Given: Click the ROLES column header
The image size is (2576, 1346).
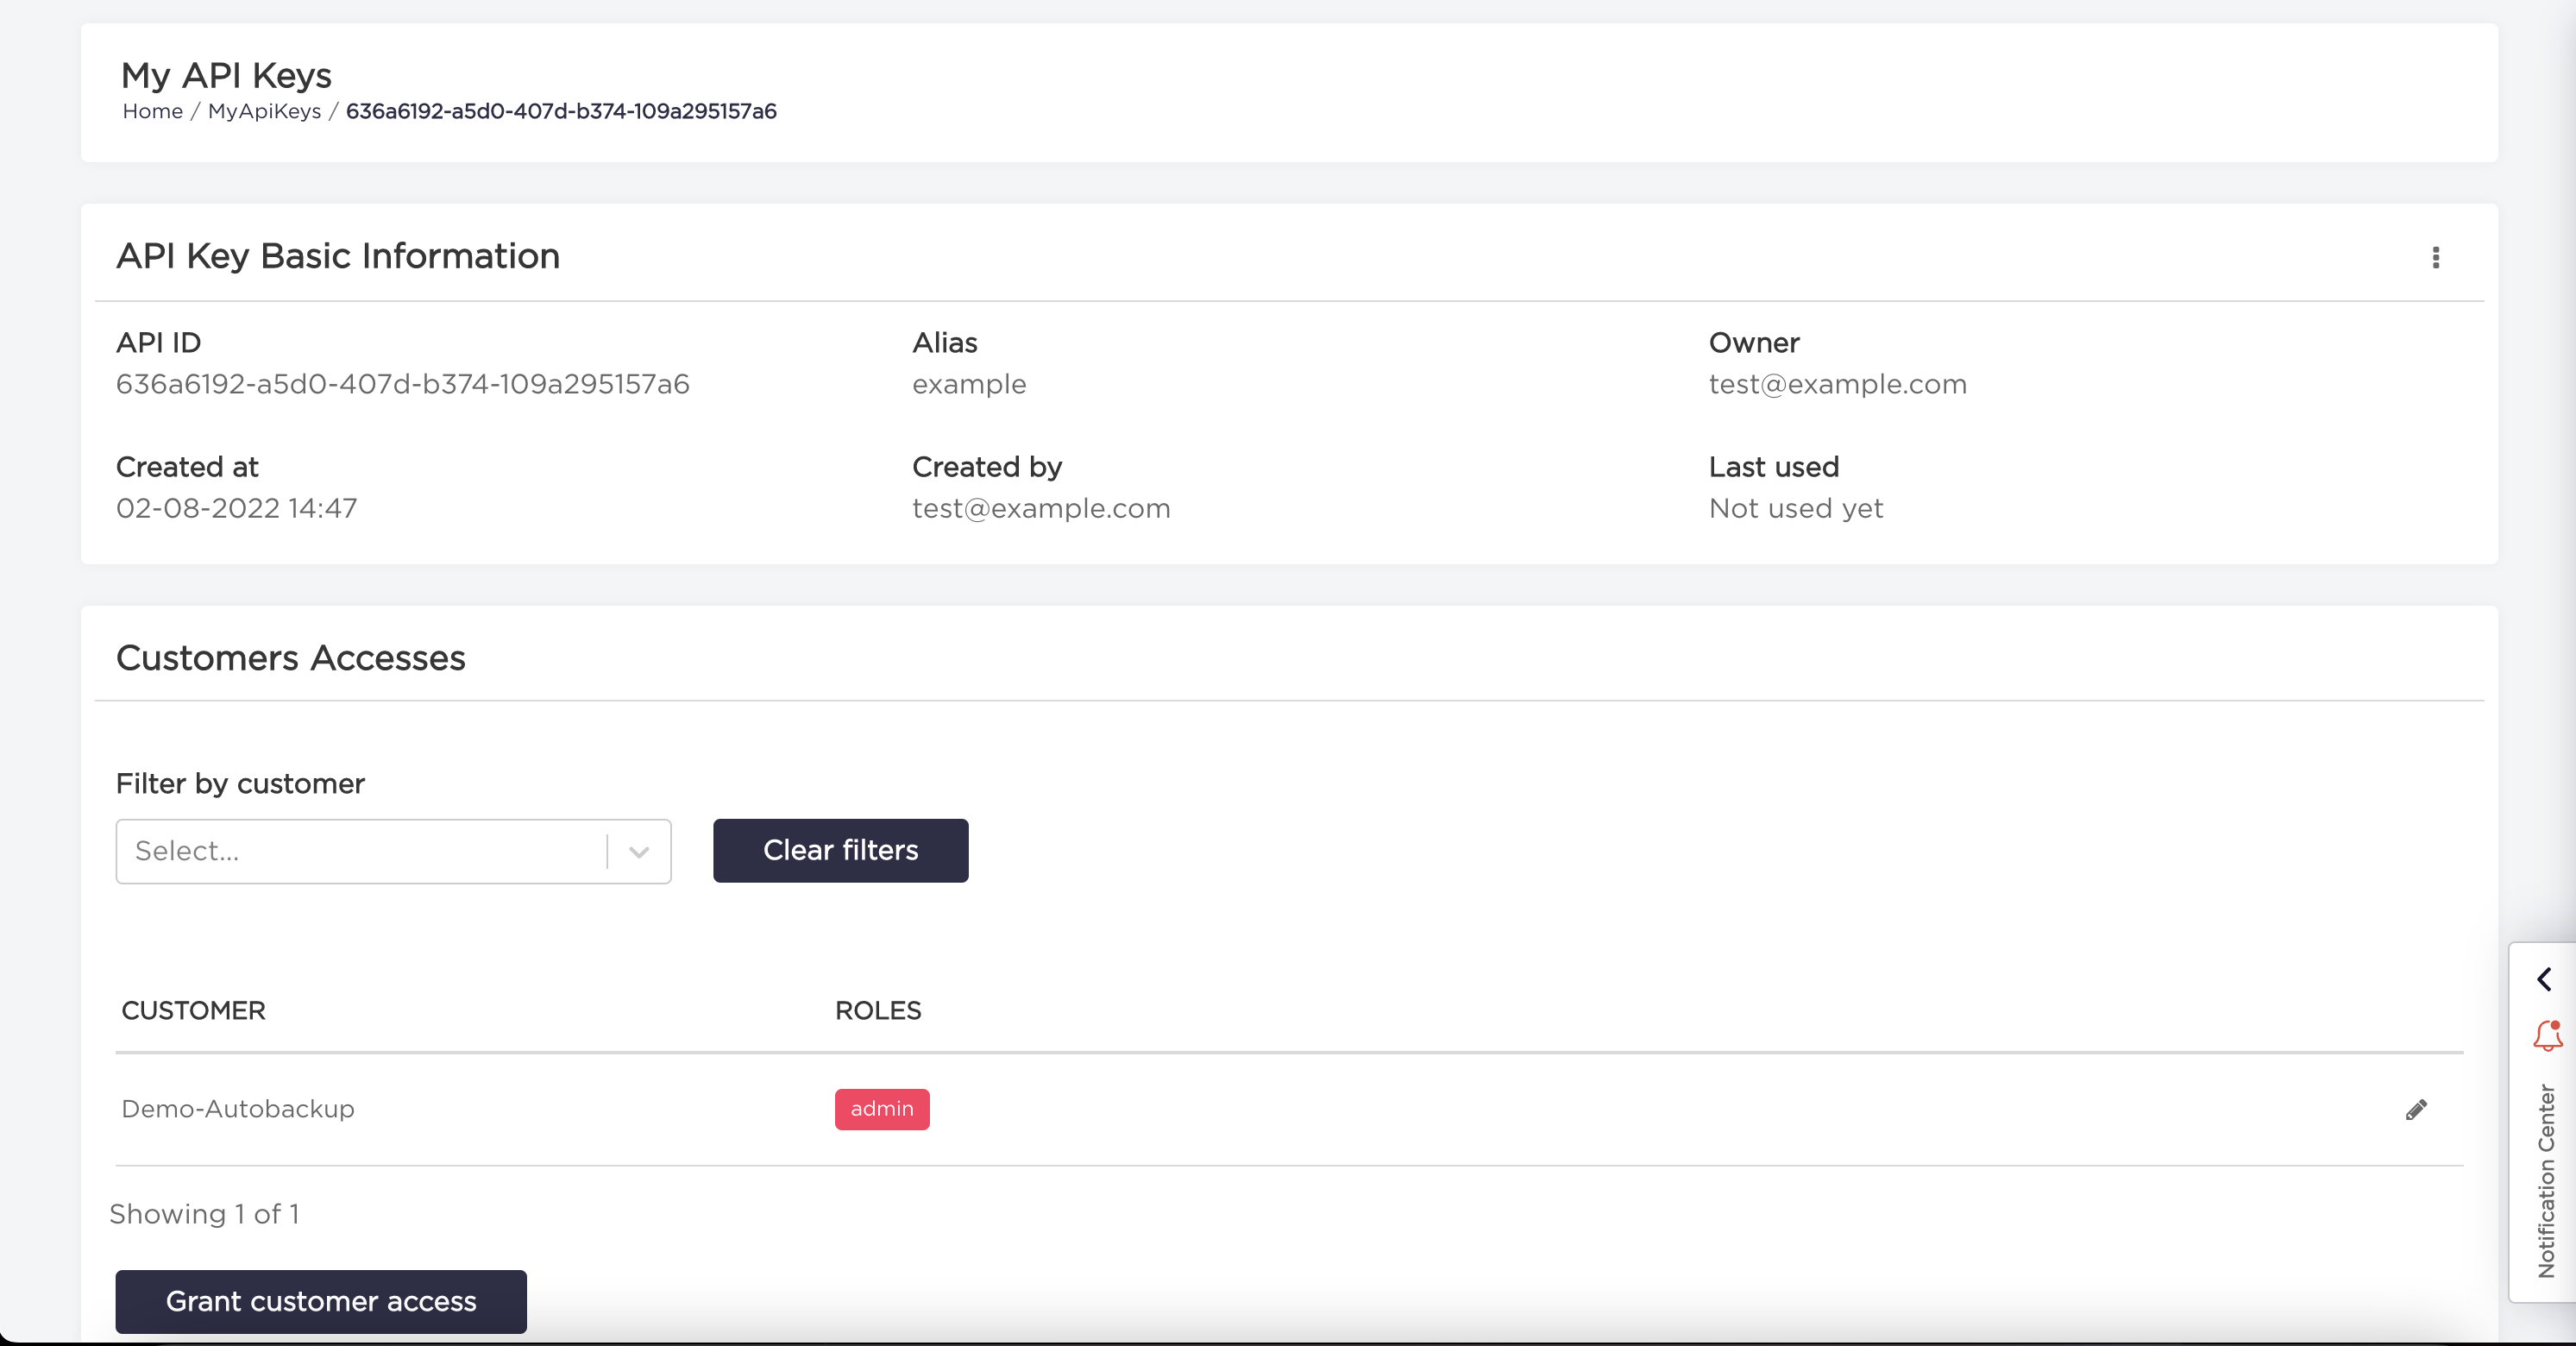Looking at the screenshot, I should pyautogui.click(x=877, y=1011).
